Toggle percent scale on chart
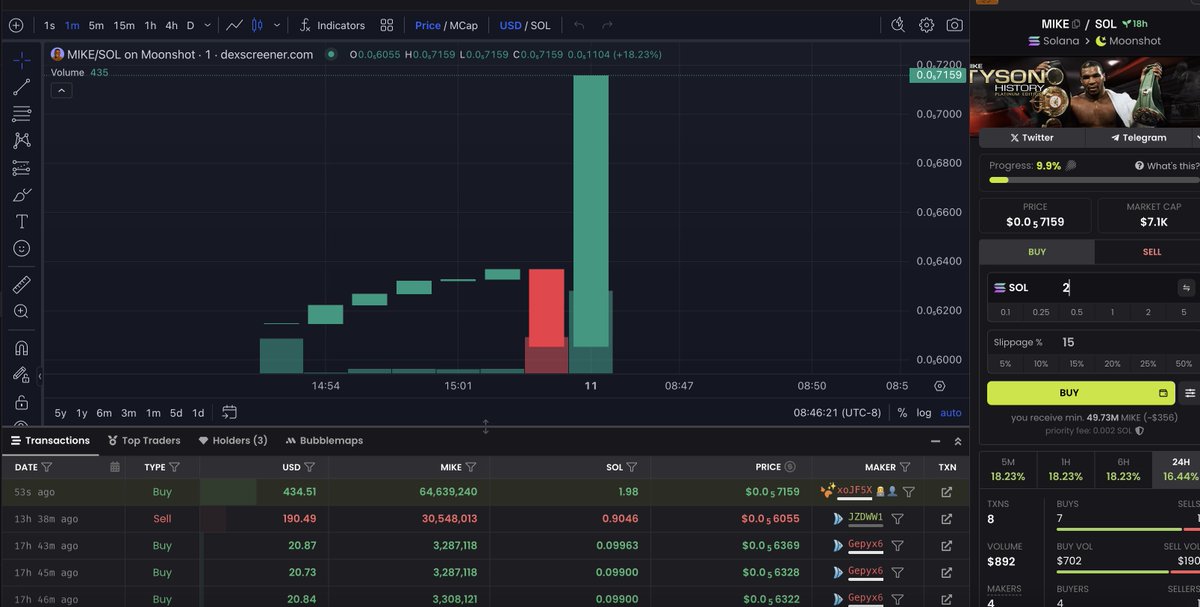This screenshot has width=1200, height=607. pyautogui.click(x=902, y=413)
